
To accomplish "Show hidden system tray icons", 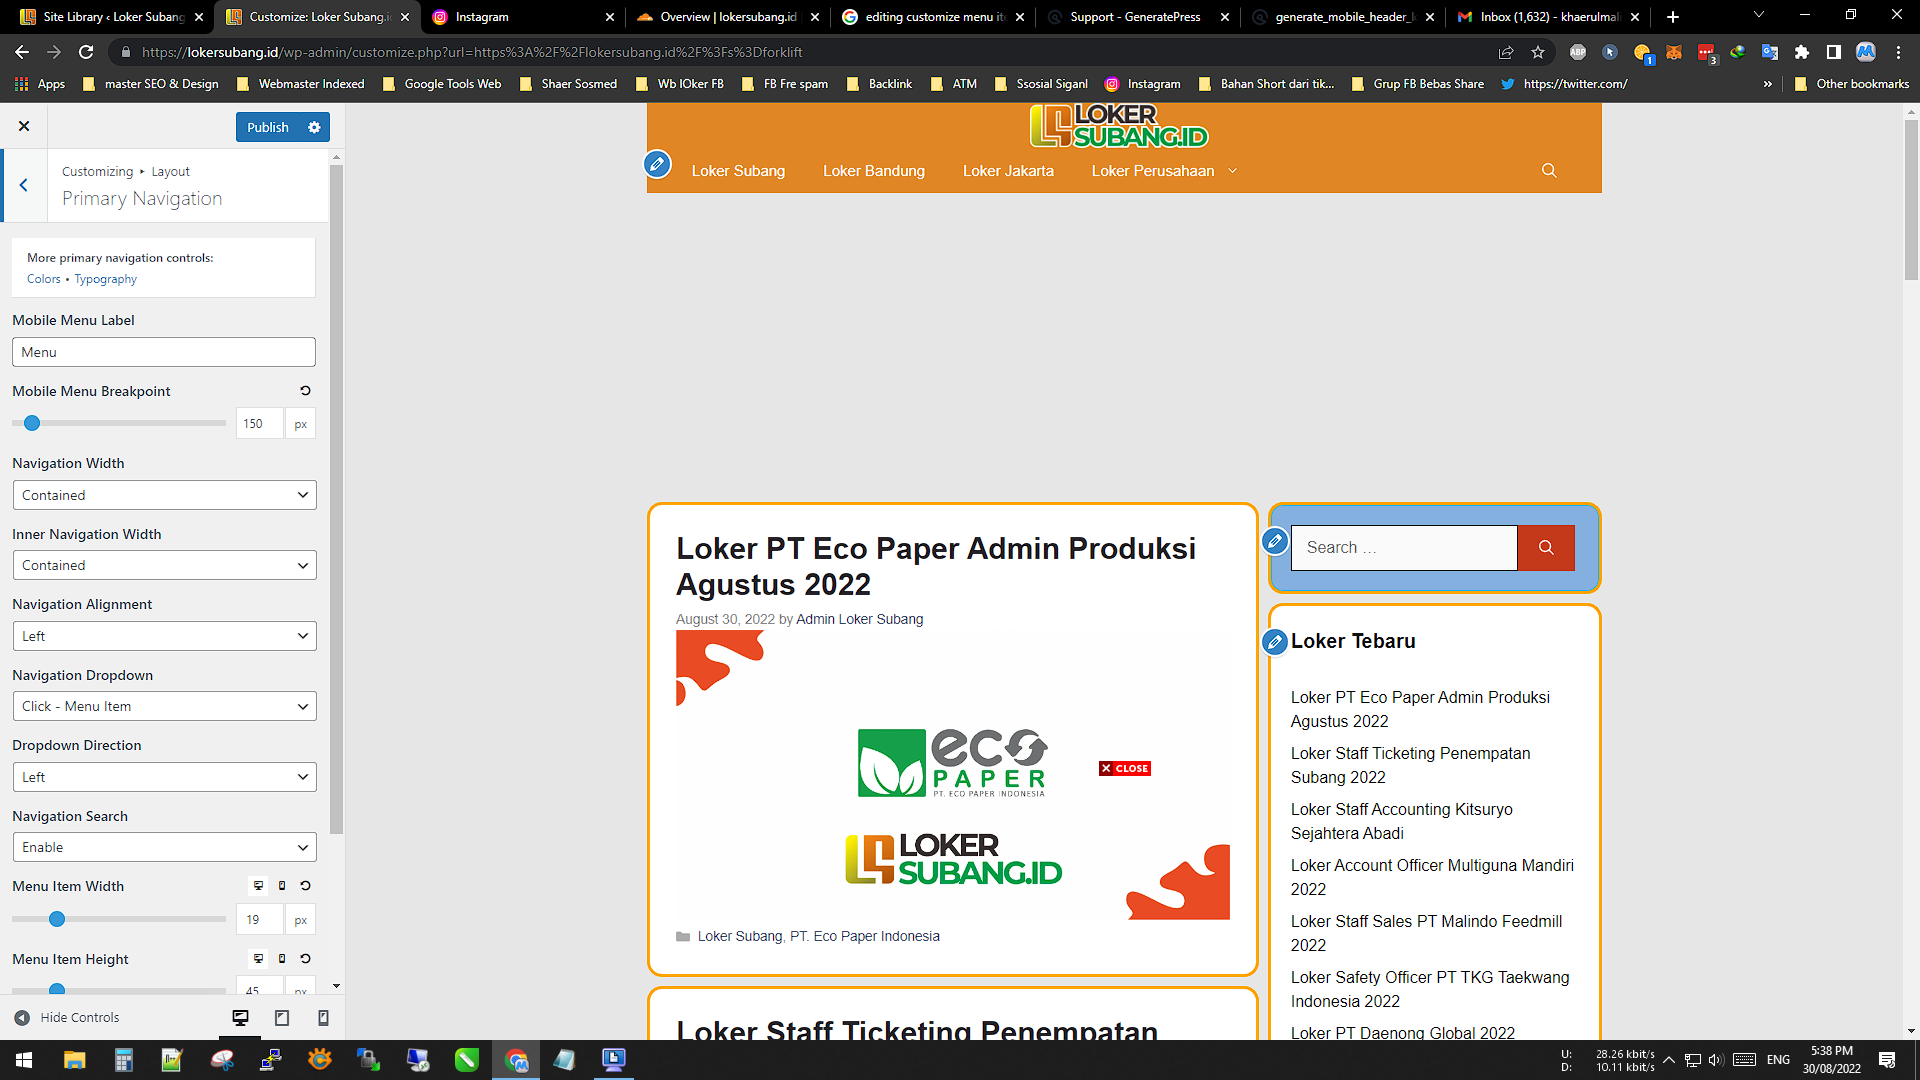I will coord(1668,1060).
